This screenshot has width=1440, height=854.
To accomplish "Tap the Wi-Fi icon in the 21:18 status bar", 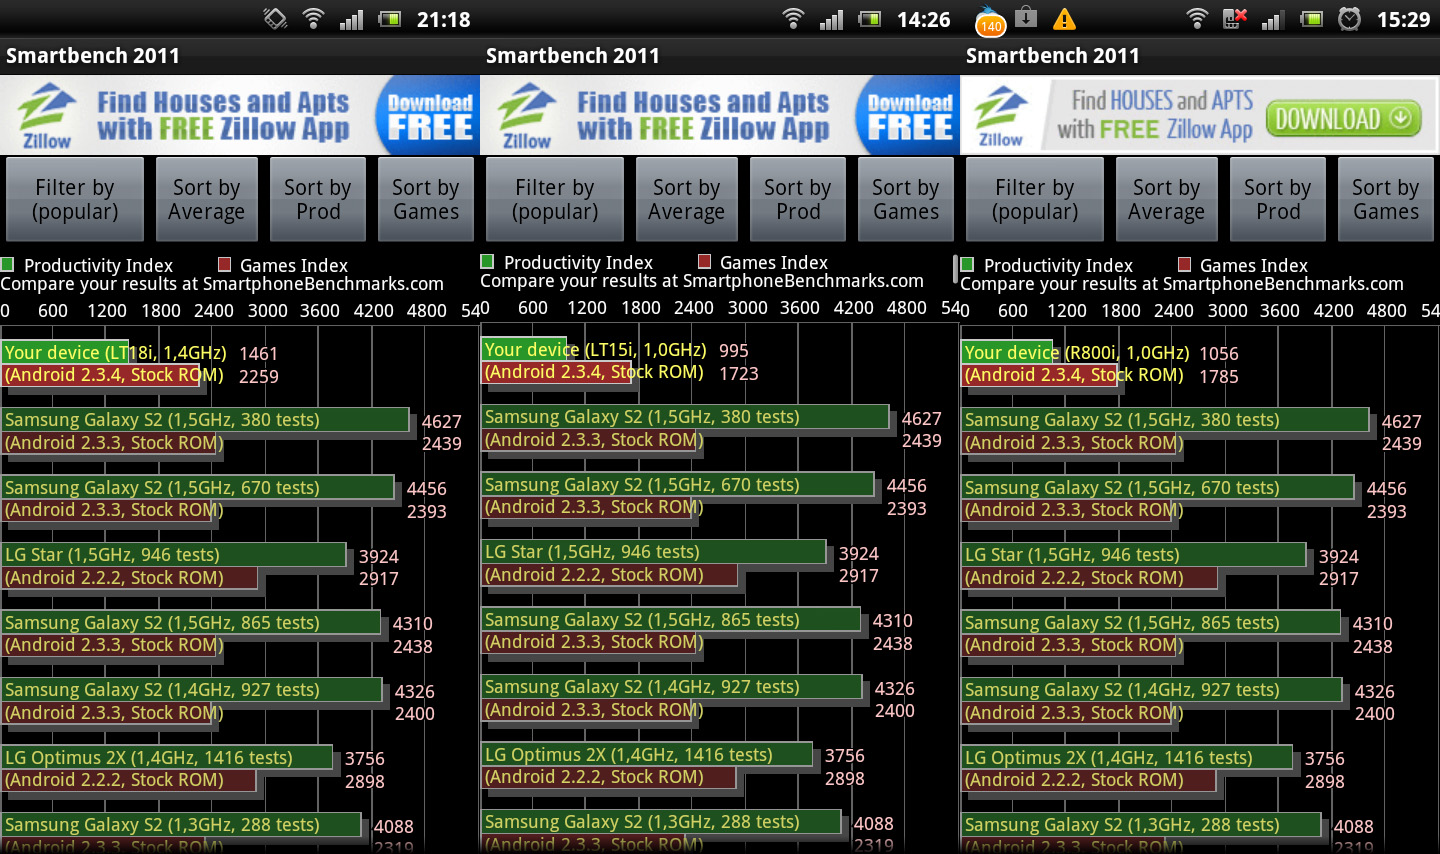I will tap(314, 18).
